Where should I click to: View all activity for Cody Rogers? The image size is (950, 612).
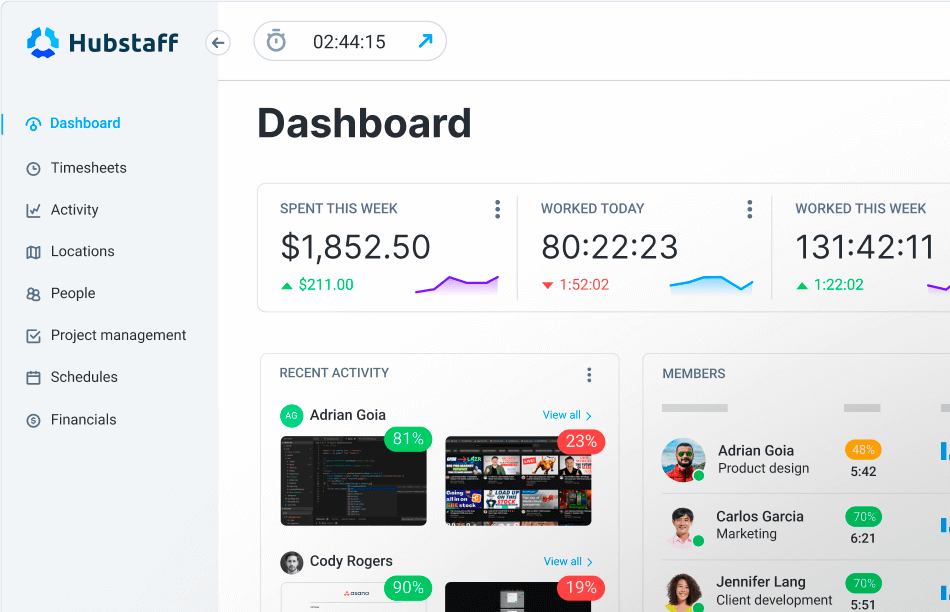pyautogui.click(x=566, y=561)
